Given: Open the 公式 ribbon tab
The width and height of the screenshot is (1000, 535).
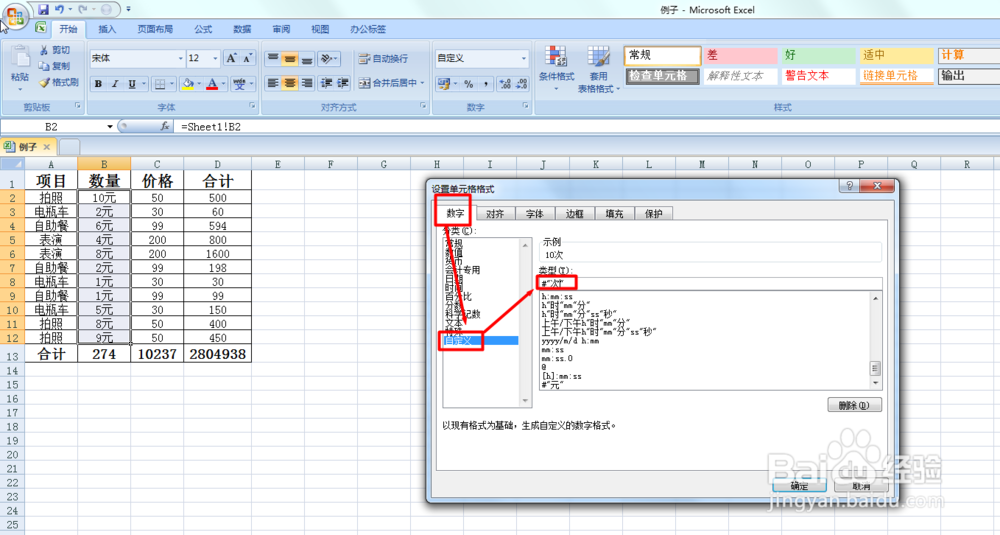Looking at the screenshot, I should 203,29.
